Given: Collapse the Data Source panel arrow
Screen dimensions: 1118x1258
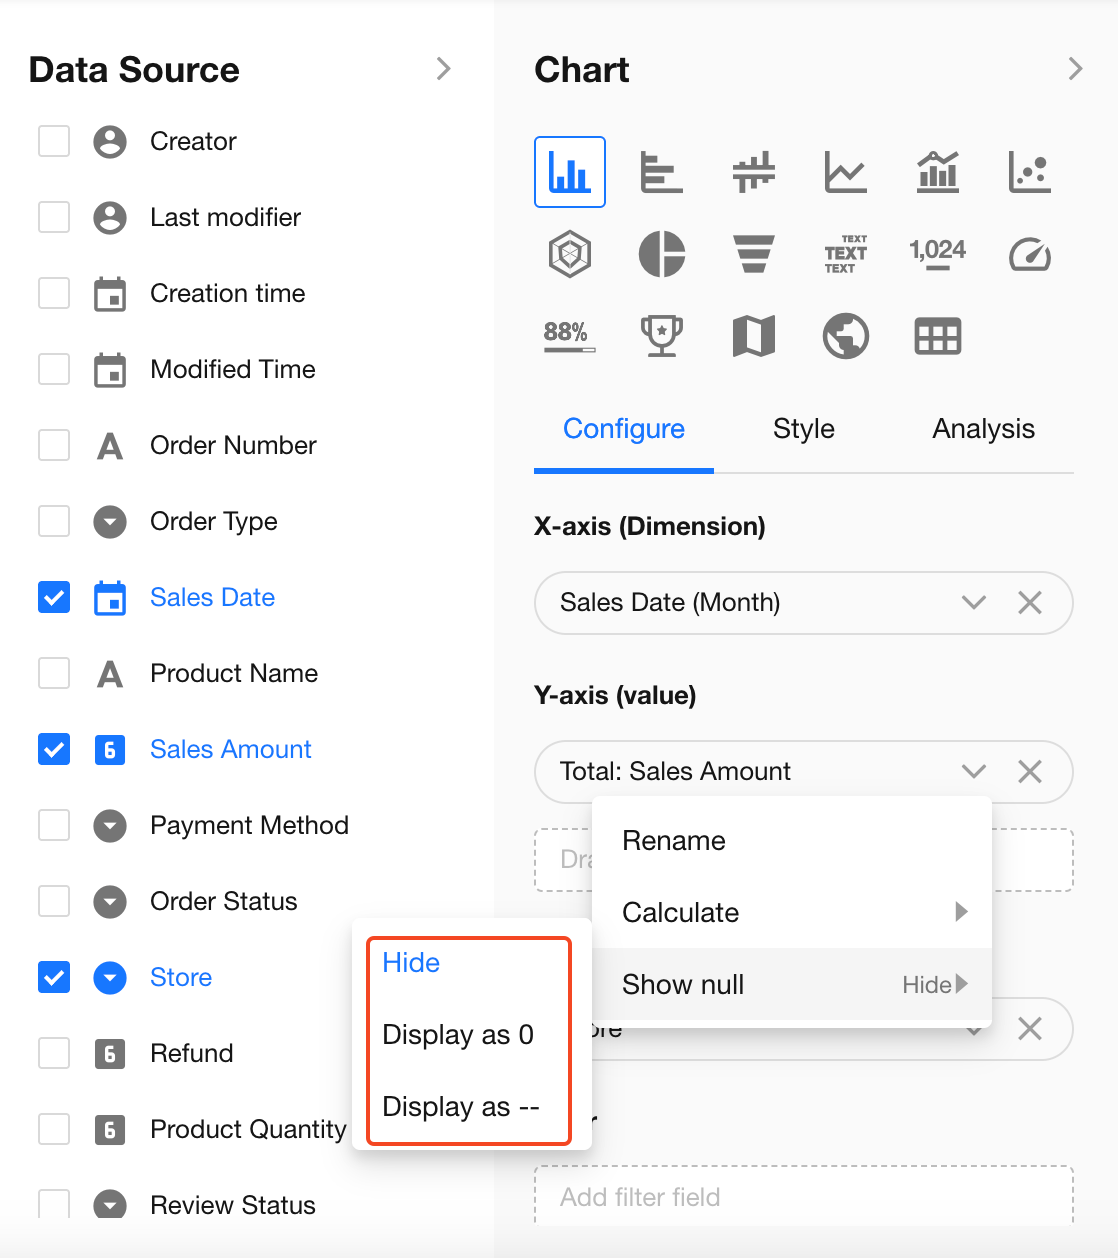Looking at the screenshot, I should 444,69.
